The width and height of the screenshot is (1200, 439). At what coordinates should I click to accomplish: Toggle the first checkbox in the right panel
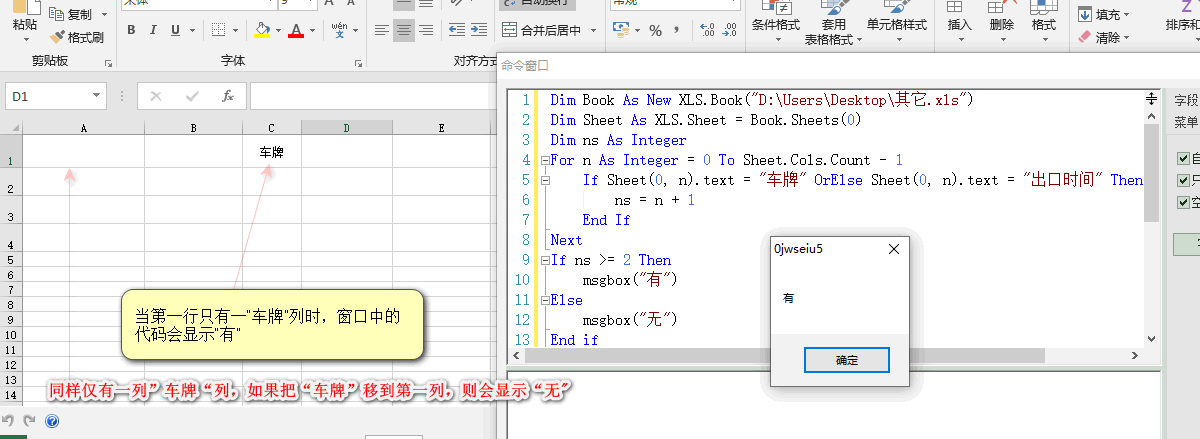point(1183,159)
